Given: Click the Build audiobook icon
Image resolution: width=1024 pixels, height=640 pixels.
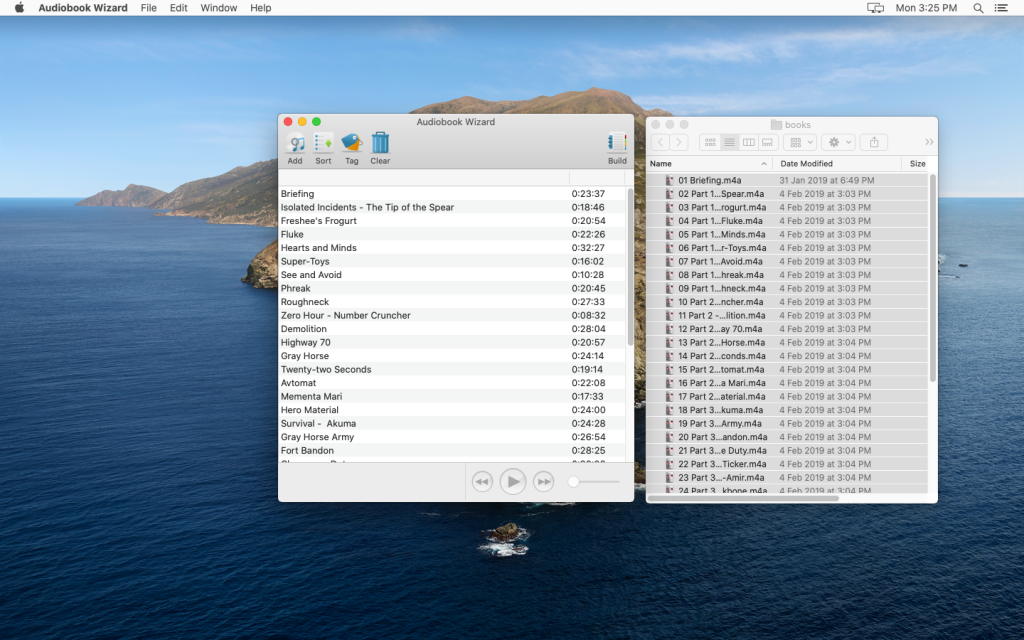Looking at the screenshot, I should [617, 143].
